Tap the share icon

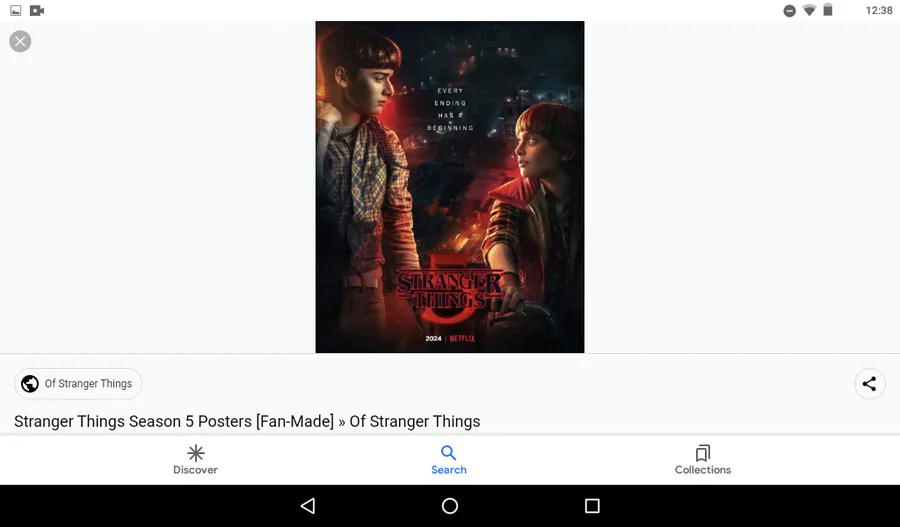869,384
